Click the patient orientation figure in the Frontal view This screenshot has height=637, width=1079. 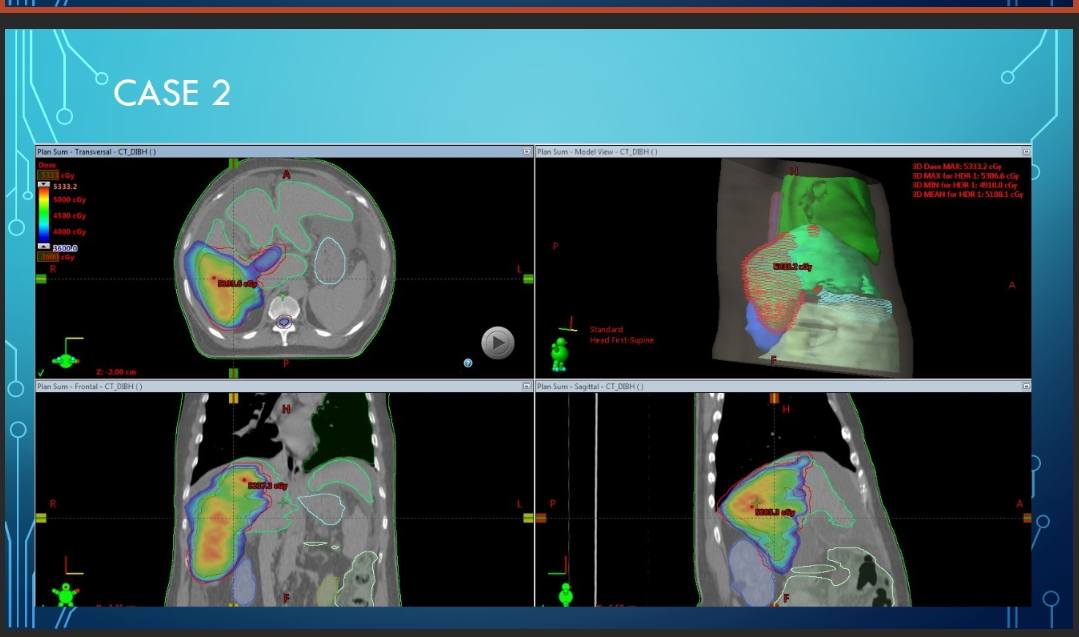click(x=65, y=594)
